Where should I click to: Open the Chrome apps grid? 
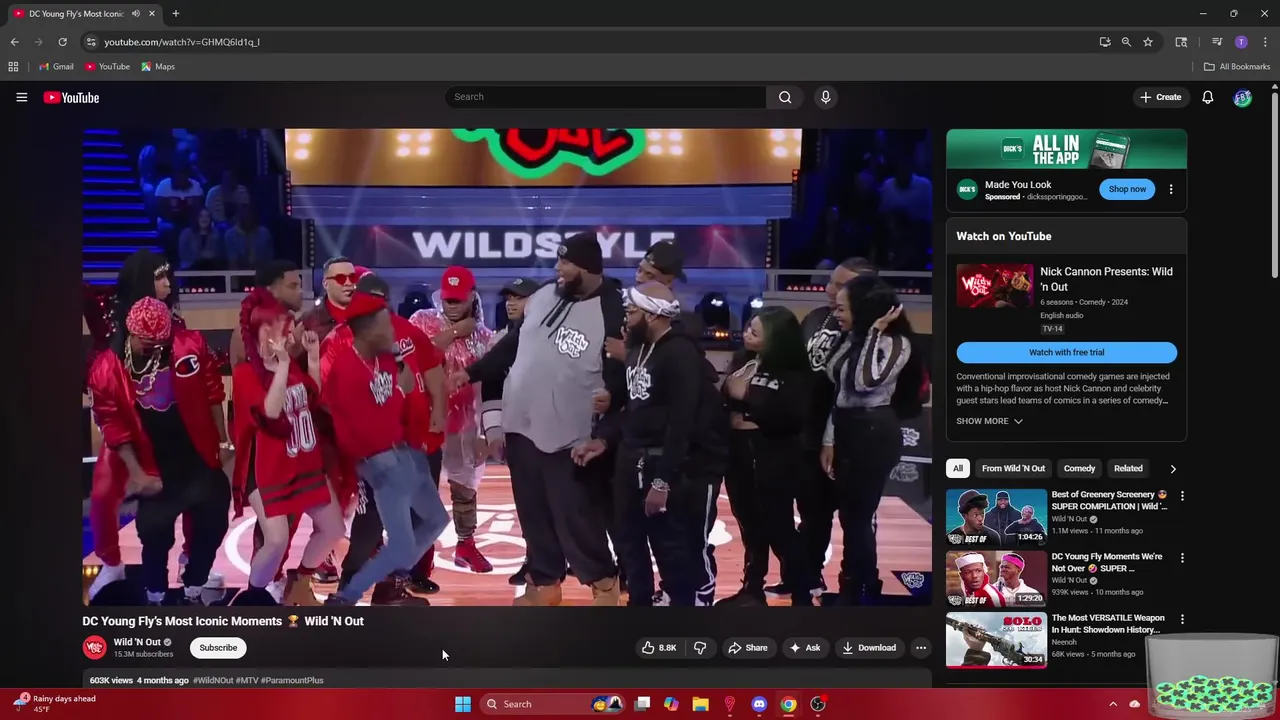(13, 67)
